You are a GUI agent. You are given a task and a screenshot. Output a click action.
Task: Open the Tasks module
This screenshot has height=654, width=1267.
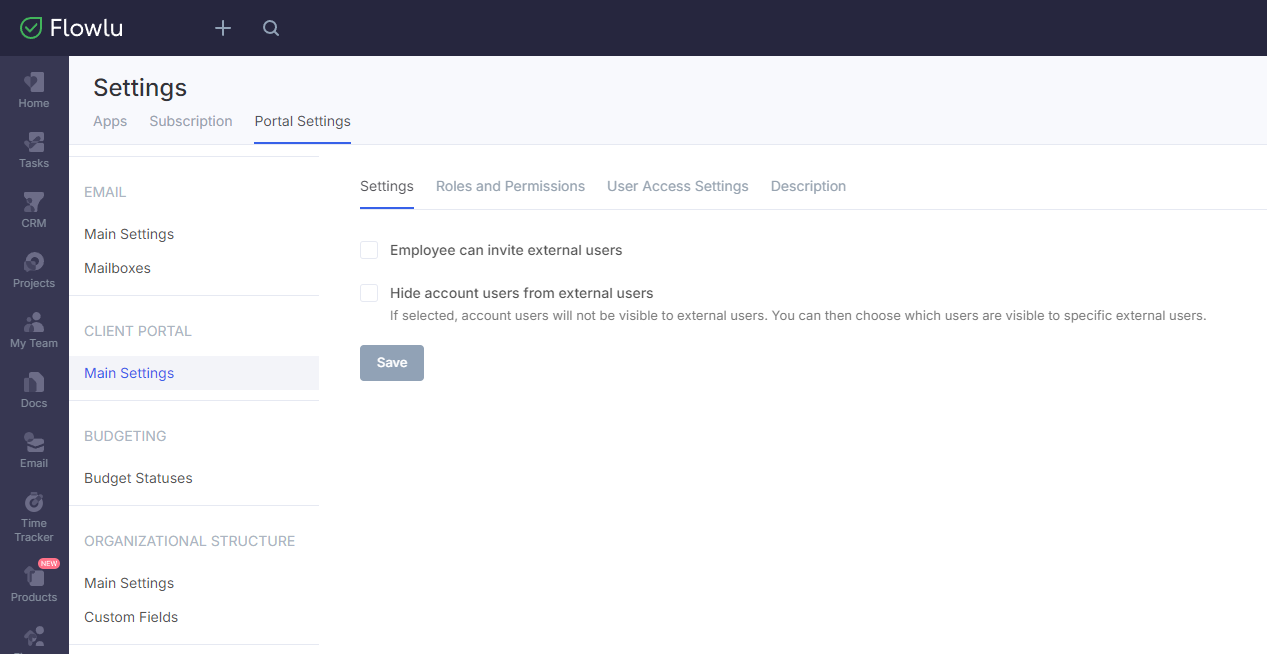click(x=34, y=150)
